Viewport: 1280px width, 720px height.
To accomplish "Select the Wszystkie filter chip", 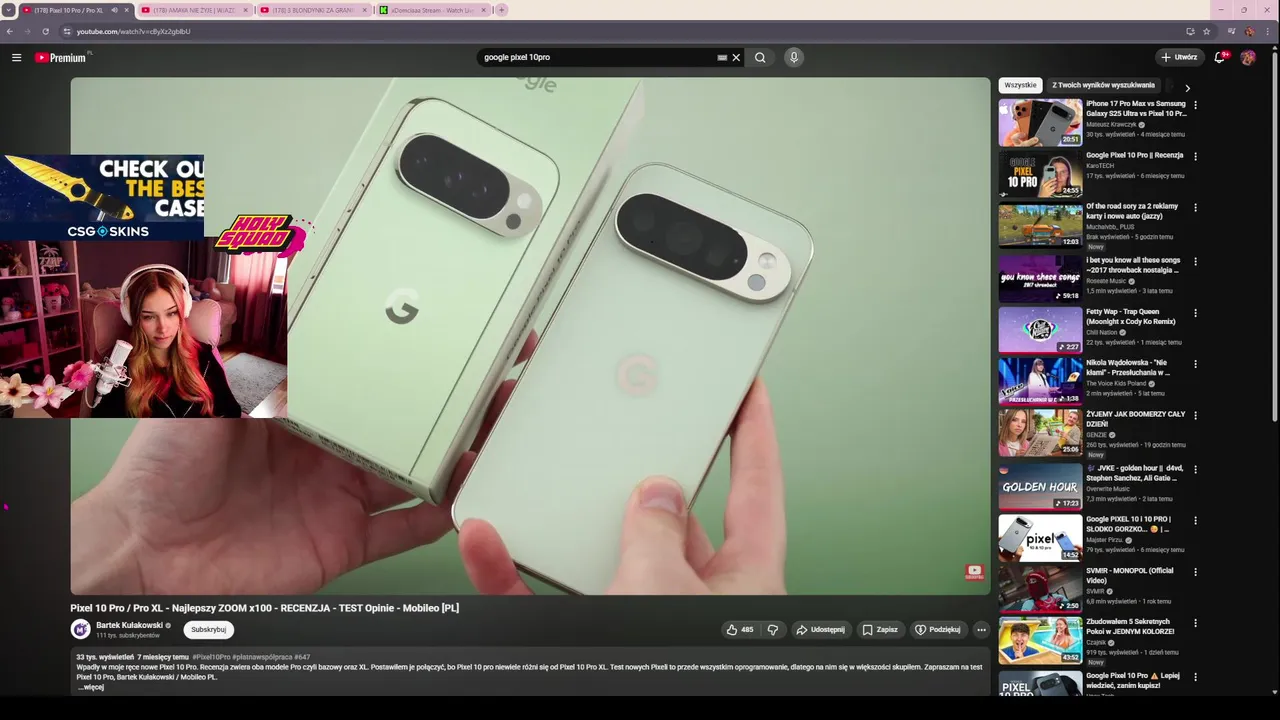I will point(1020,85).
